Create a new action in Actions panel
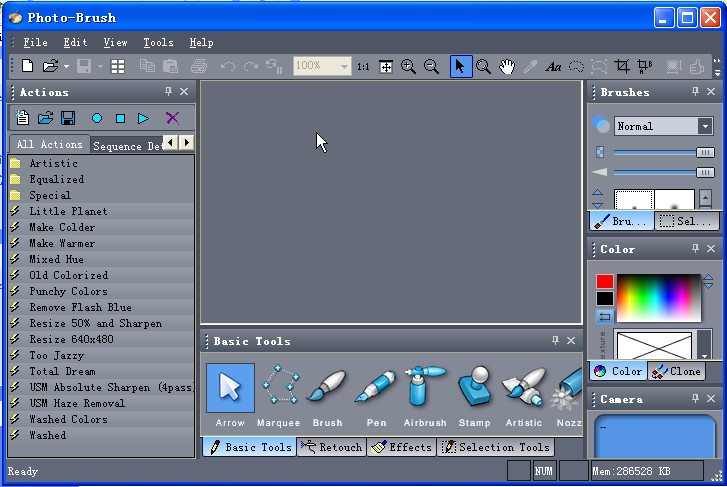The width and height of the screenshot is (727, 487). [22, 118]
